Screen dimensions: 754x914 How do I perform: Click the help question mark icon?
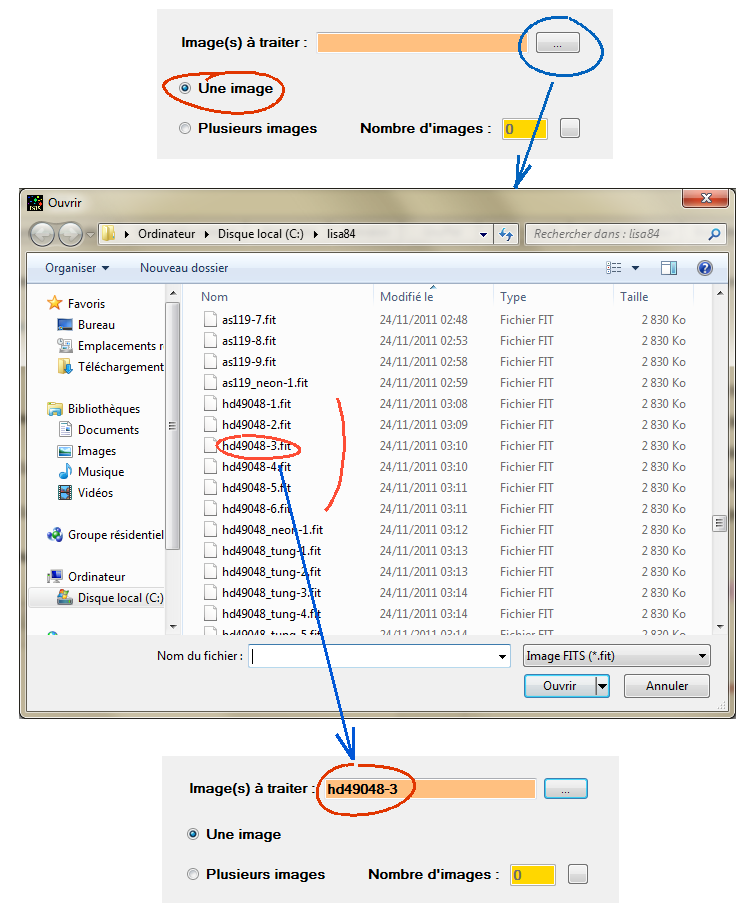704,268
